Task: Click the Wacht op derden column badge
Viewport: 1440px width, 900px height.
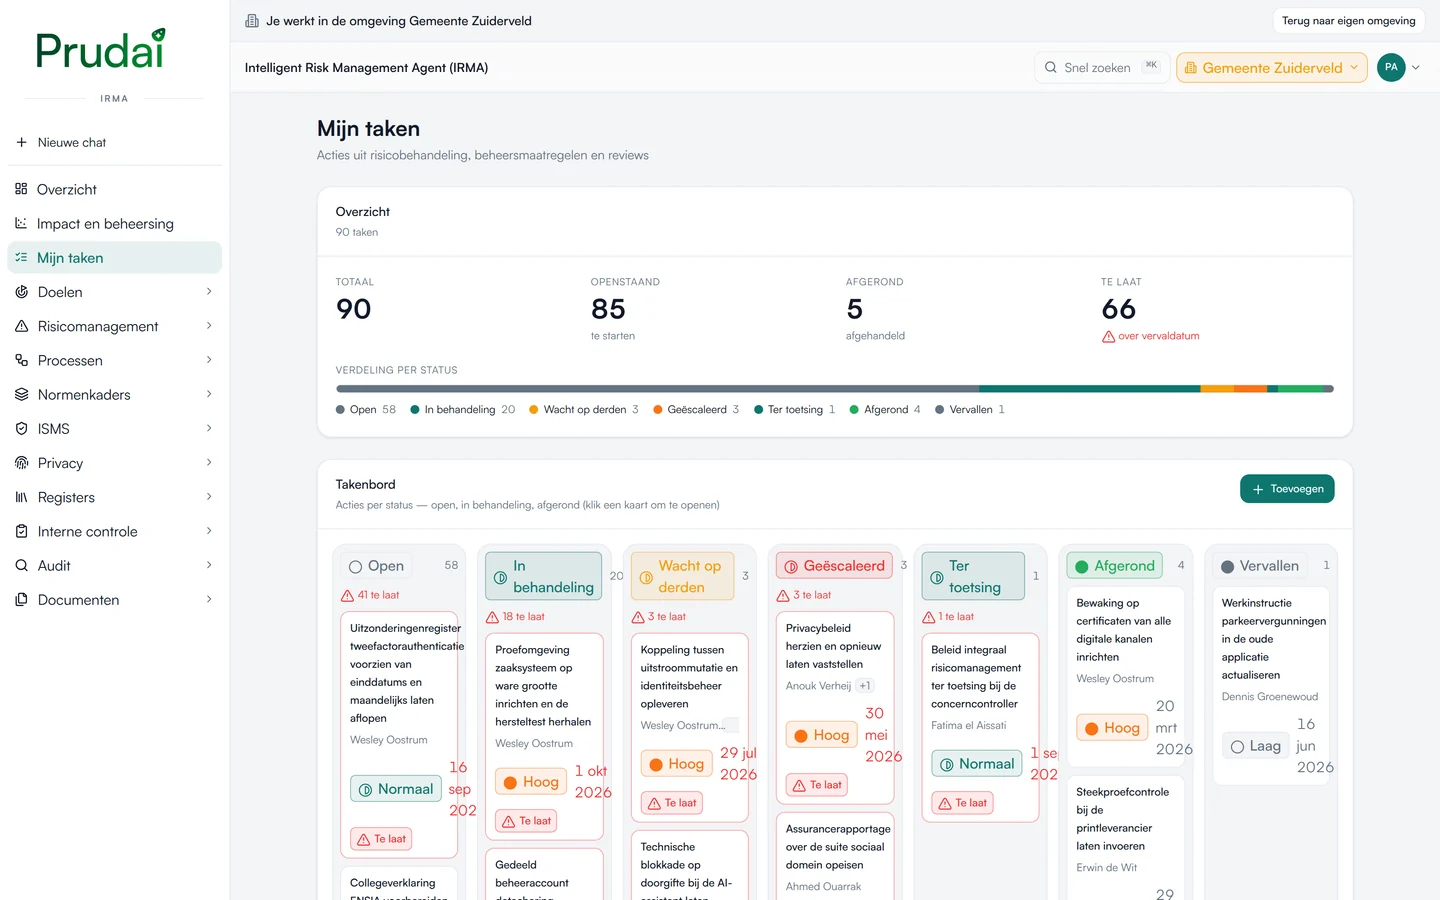Action: click(x=681, y=576)
